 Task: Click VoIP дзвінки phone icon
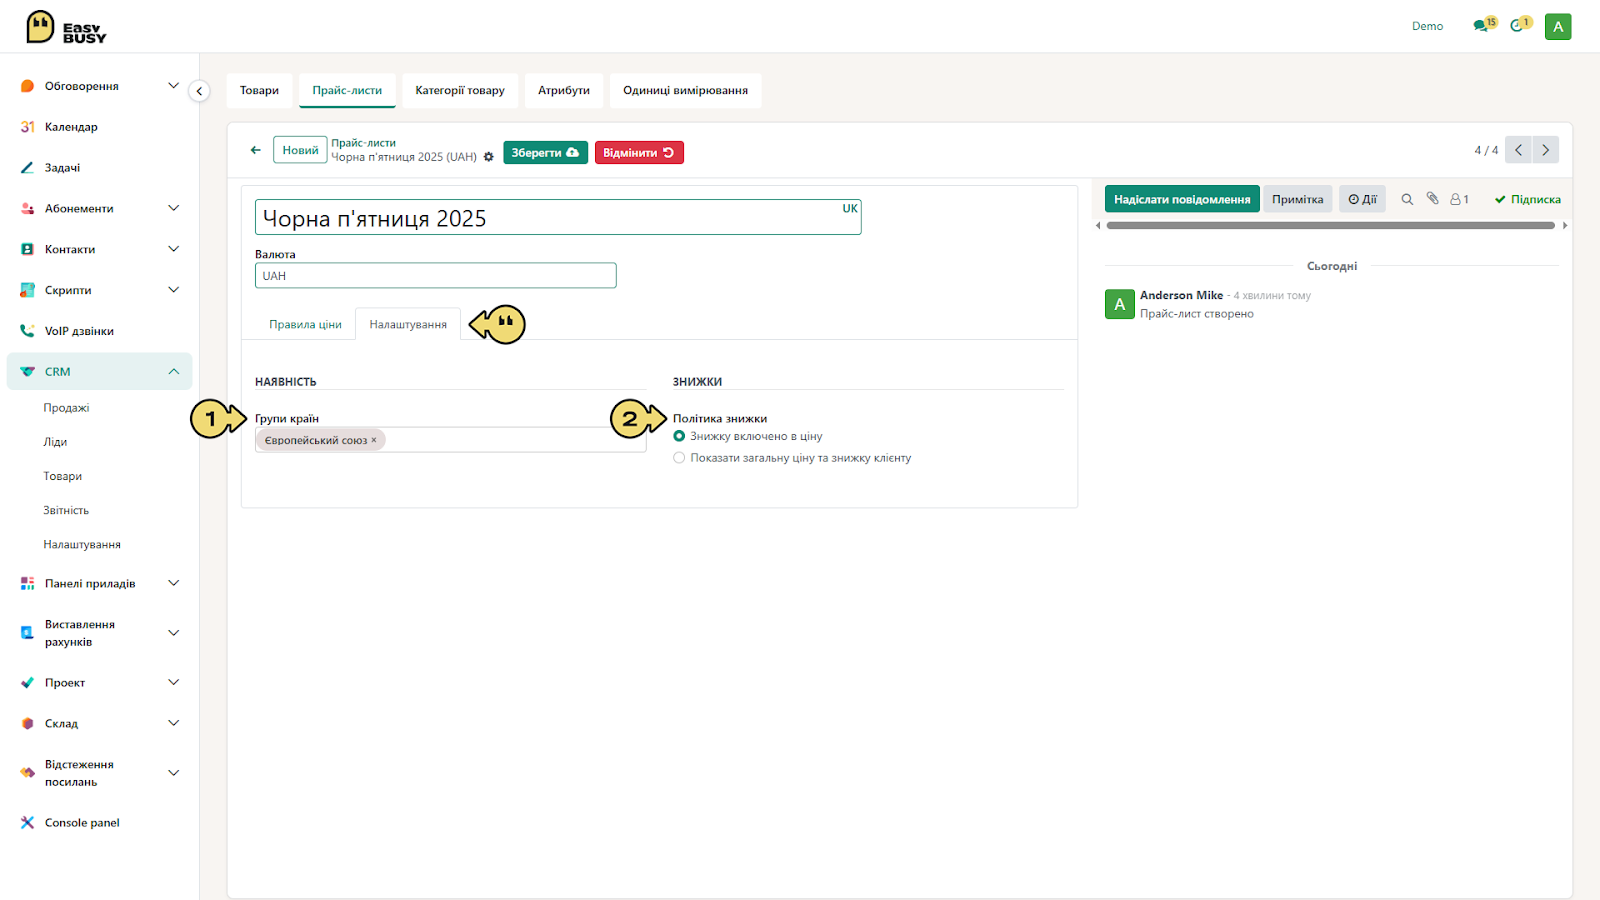(28, 331)
